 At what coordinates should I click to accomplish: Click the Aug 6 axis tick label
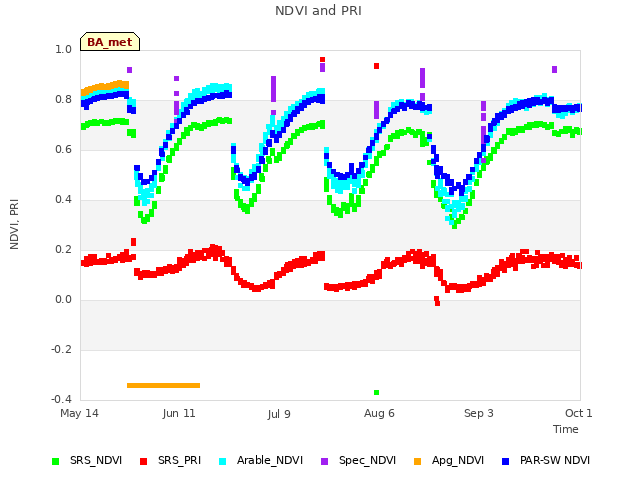(x=379, y=413)
